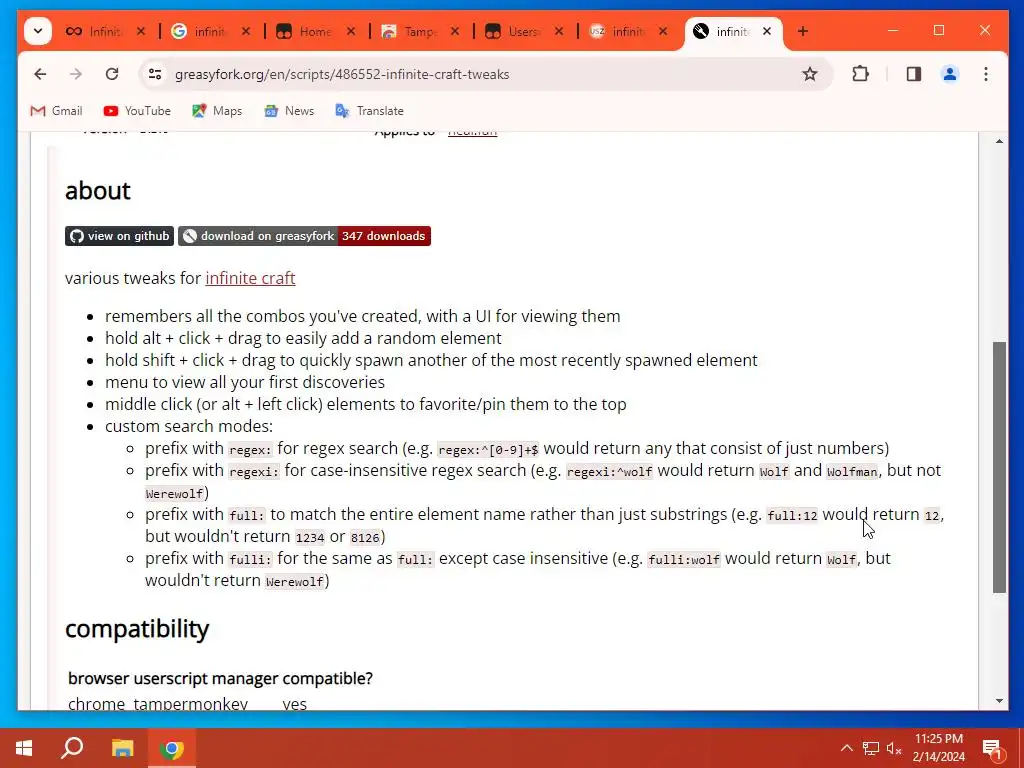Image resolution: width=1024 pixels, height=768 pixels.
Task: Follow the infinite craft link
Action: 250,278
